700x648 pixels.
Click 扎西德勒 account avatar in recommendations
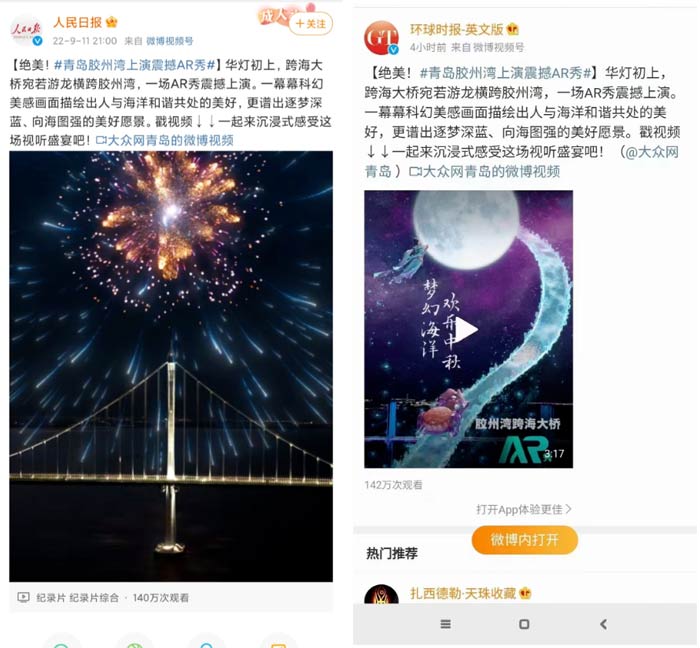[381, 594]
